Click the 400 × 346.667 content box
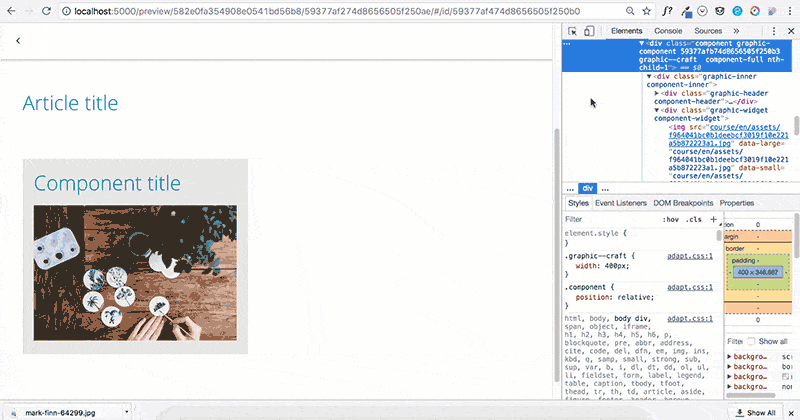 pos(758,272)
